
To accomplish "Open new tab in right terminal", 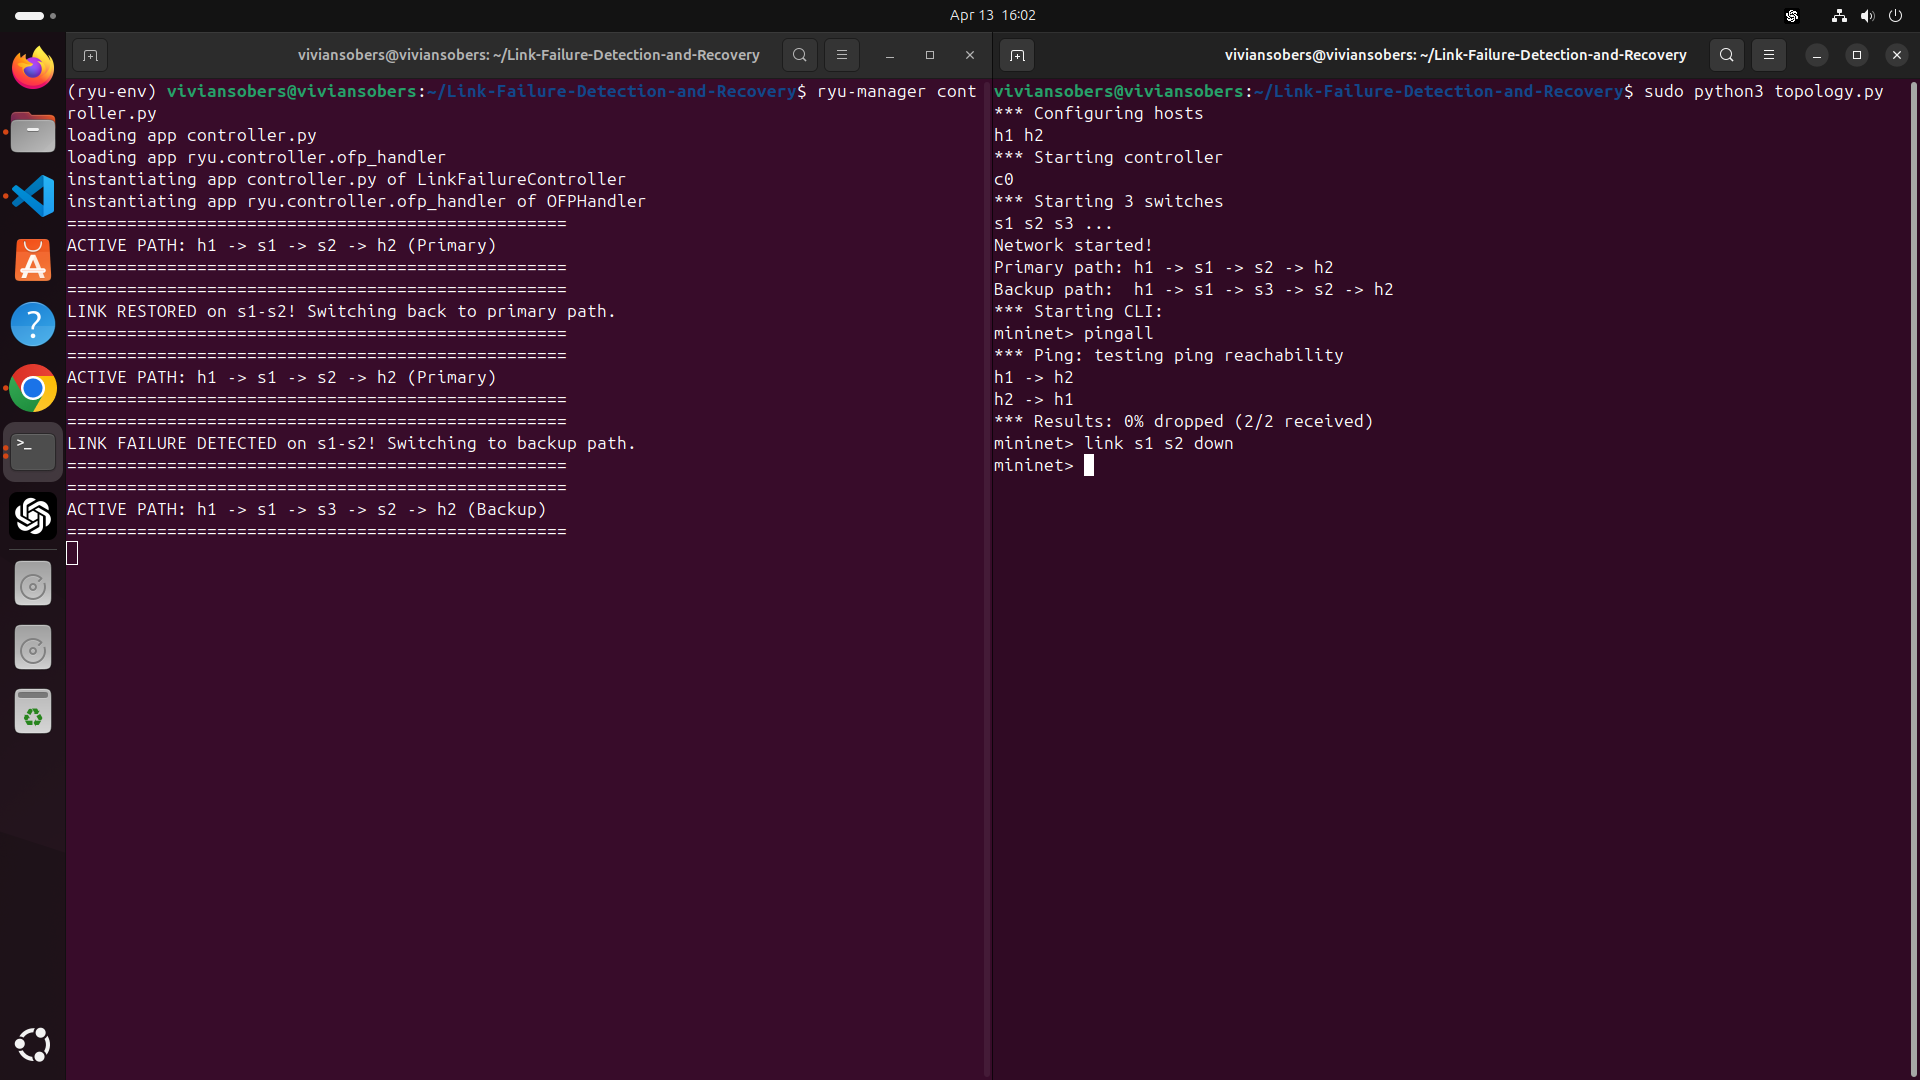I will pyautogui.click(x=1017, y=55).
